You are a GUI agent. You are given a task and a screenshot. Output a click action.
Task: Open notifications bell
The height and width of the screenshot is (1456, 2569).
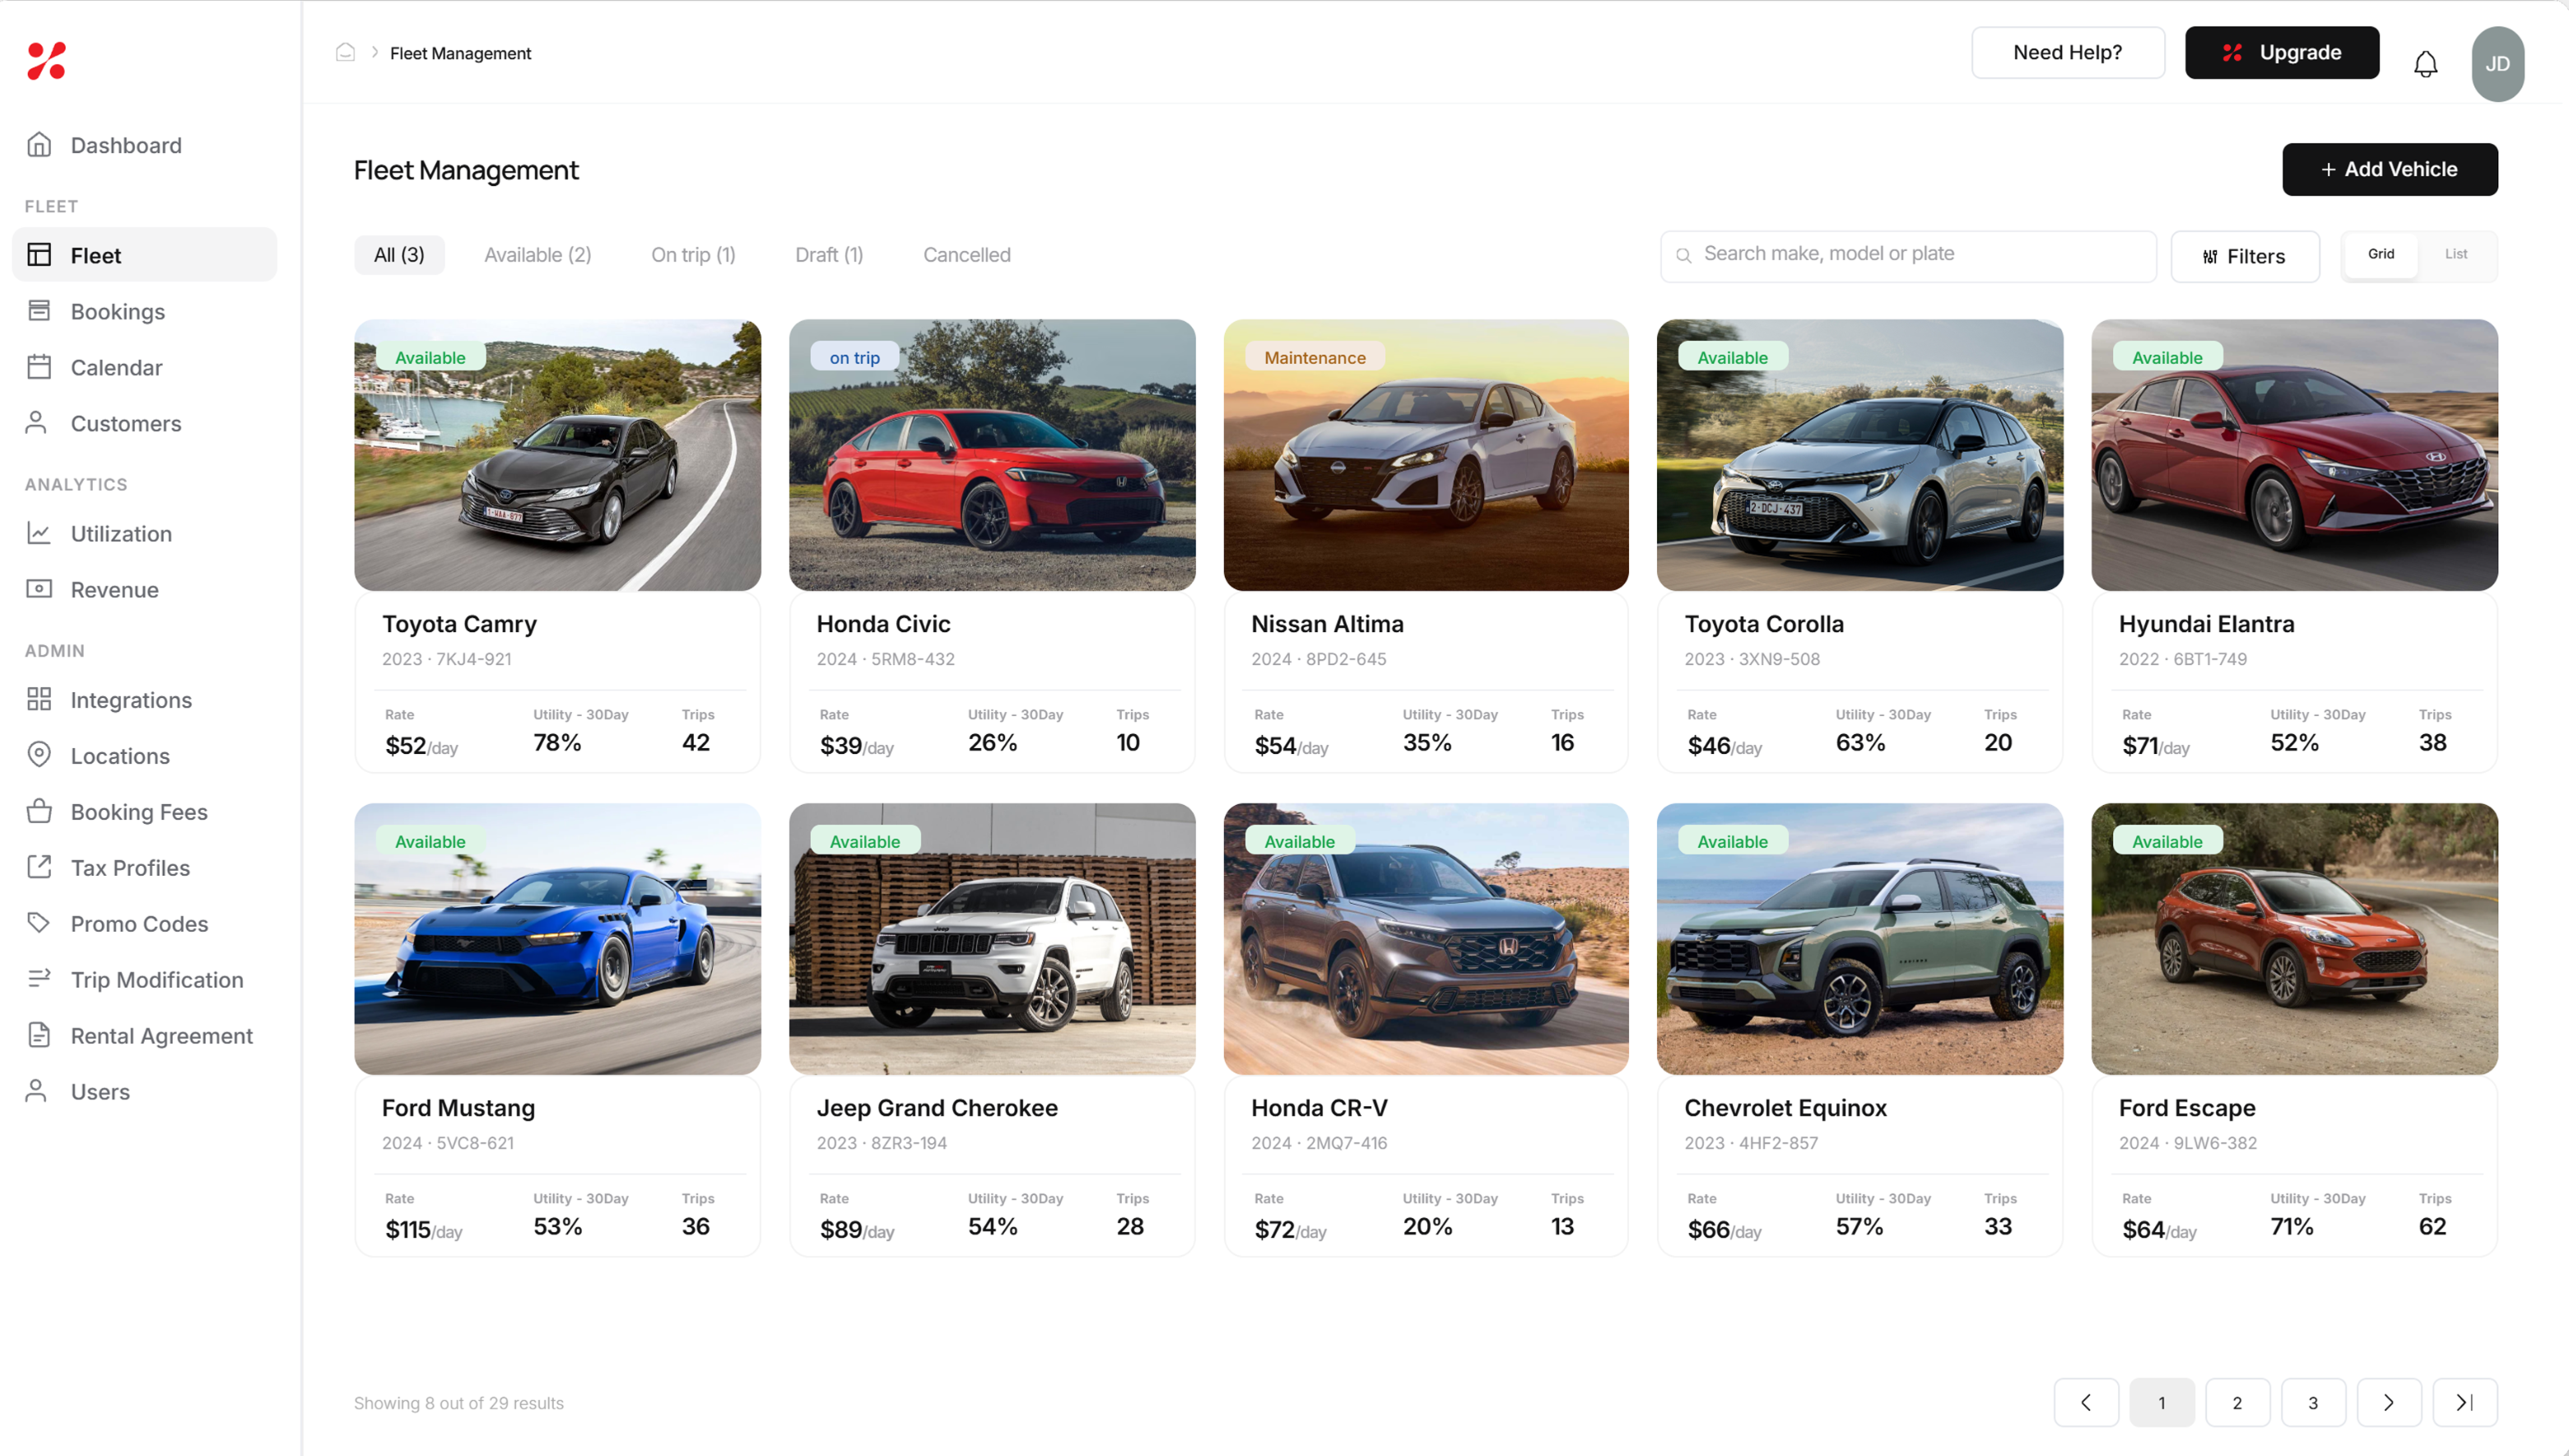tap(2425, 64)
